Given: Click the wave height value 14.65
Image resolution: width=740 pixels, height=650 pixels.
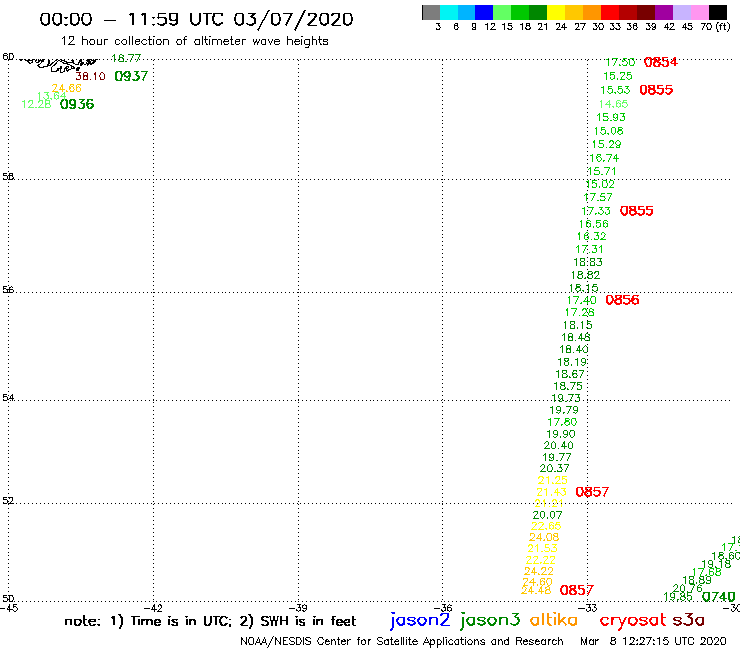Looking at the screenshot, I should [x=614, y=104].
